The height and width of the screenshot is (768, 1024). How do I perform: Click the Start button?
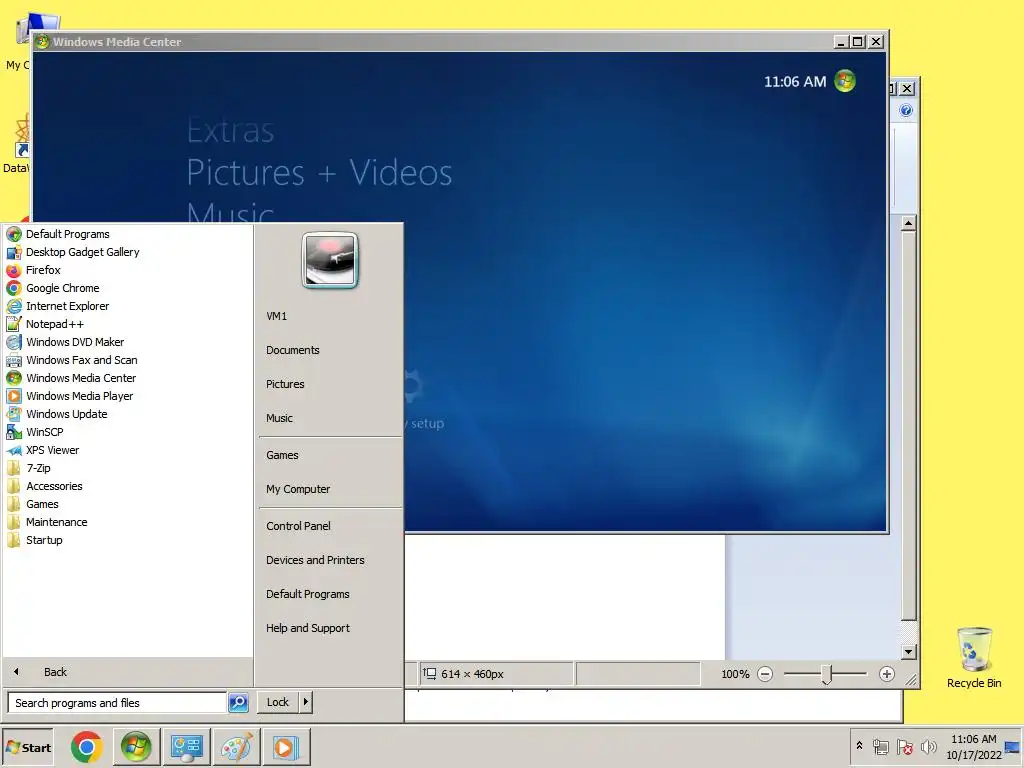(28, 748)
